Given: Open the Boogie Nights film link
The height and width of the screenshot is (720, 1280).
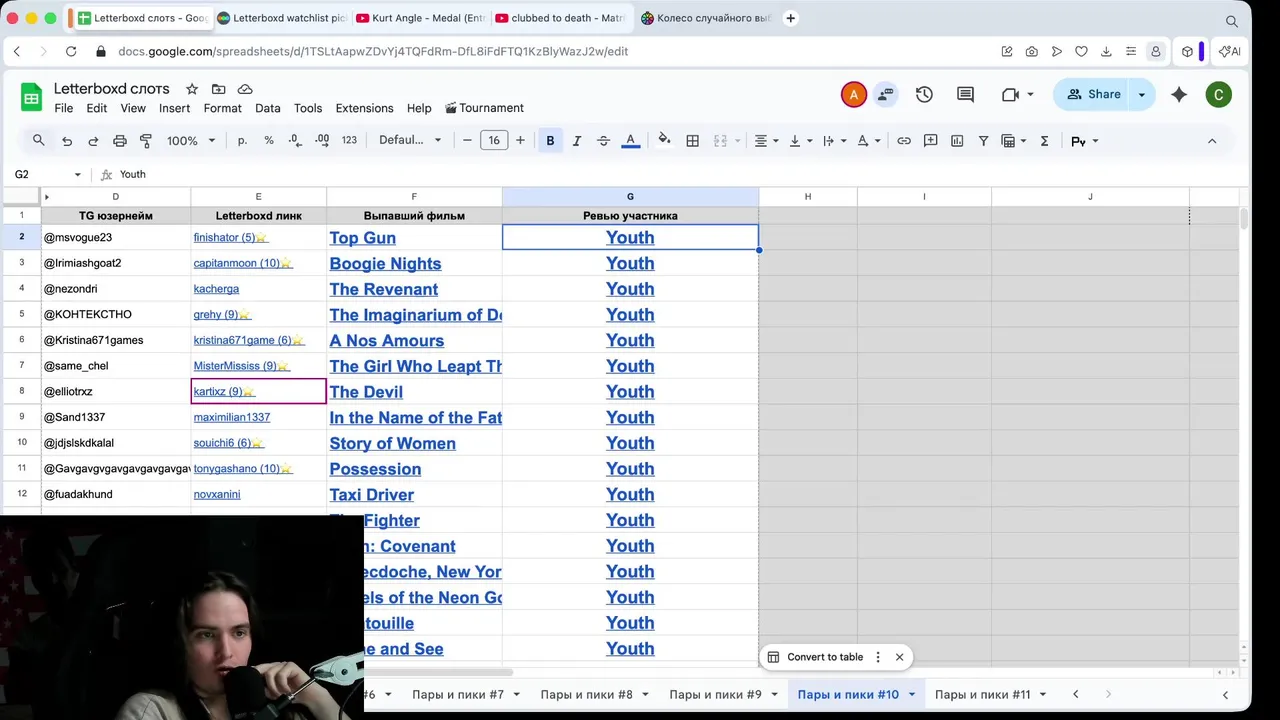Looking at the screenshot, I should pos(385,264).
